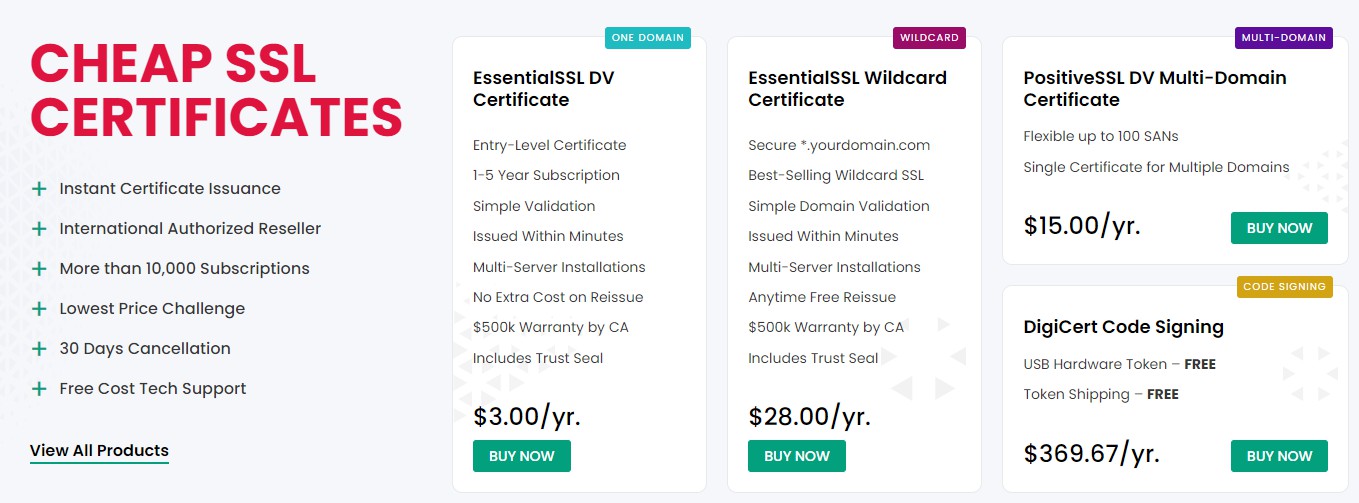Buy the PositiveSSL DV Multi-Domain Certificate

point(1279,228)
